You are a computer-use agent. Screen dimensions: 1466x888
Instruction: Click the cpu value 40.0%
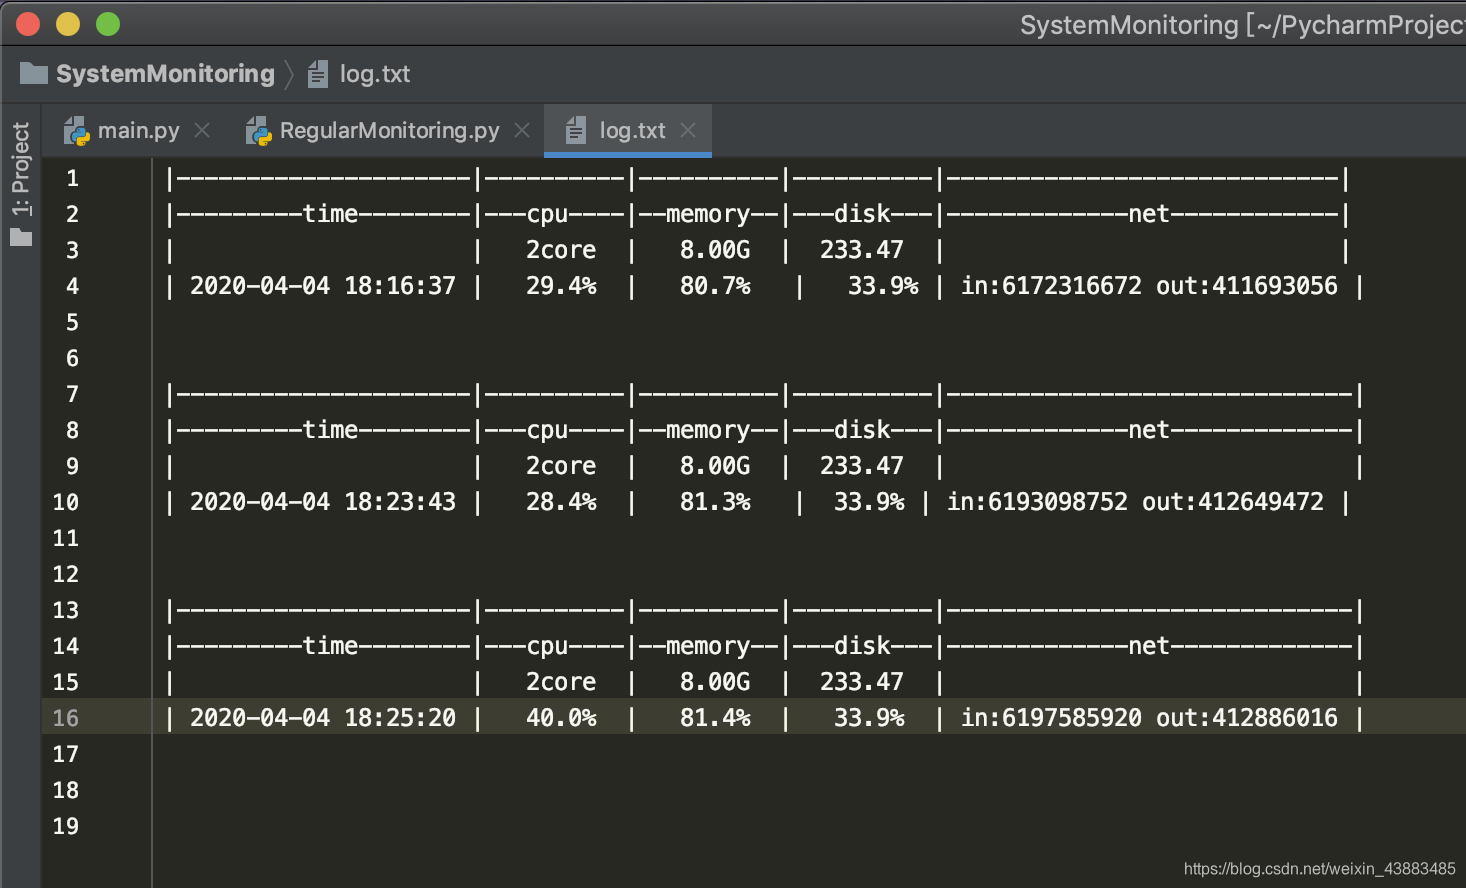coord(561,718)
